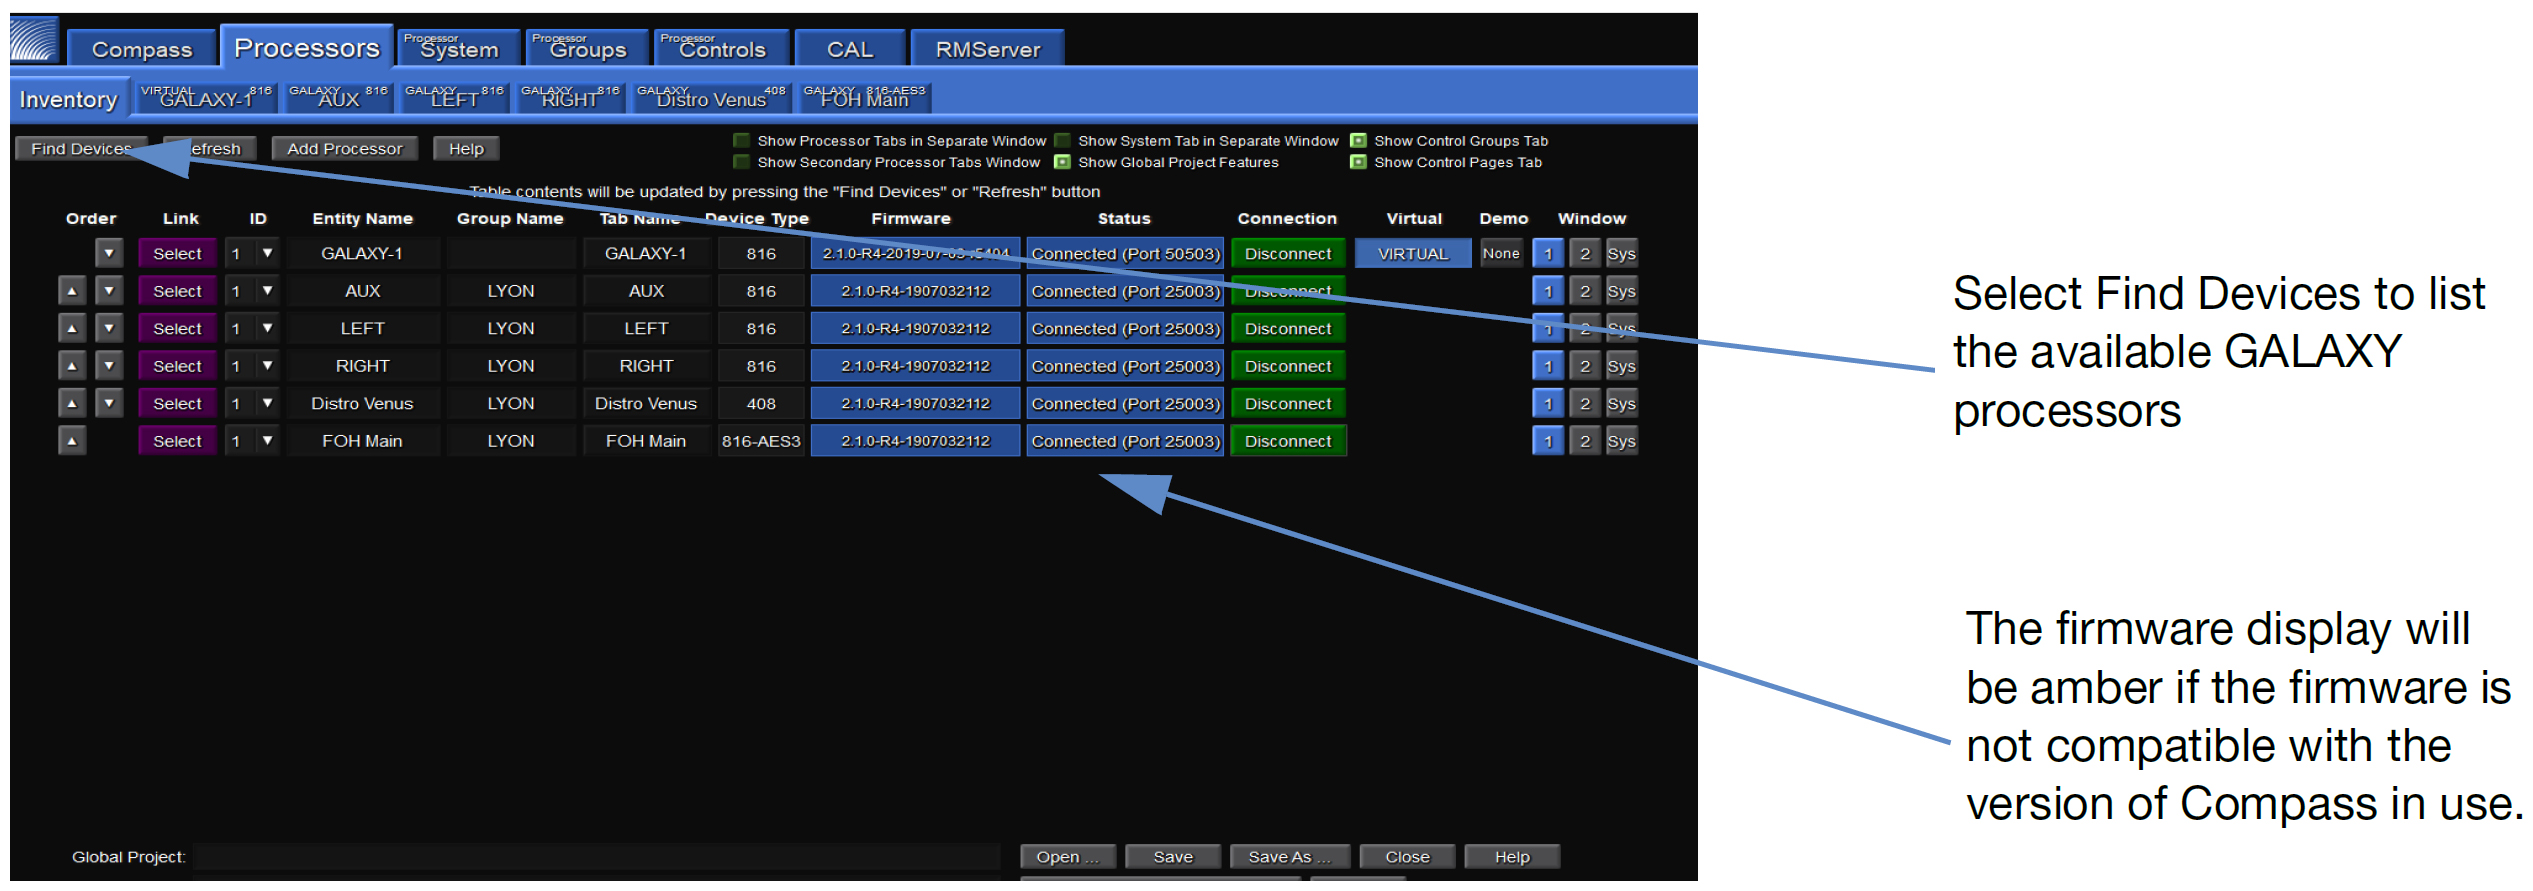Toggle Show Global Project Features checkbox
Image resolution: width=2533 pixels, height=891 pixels.
1062,162
